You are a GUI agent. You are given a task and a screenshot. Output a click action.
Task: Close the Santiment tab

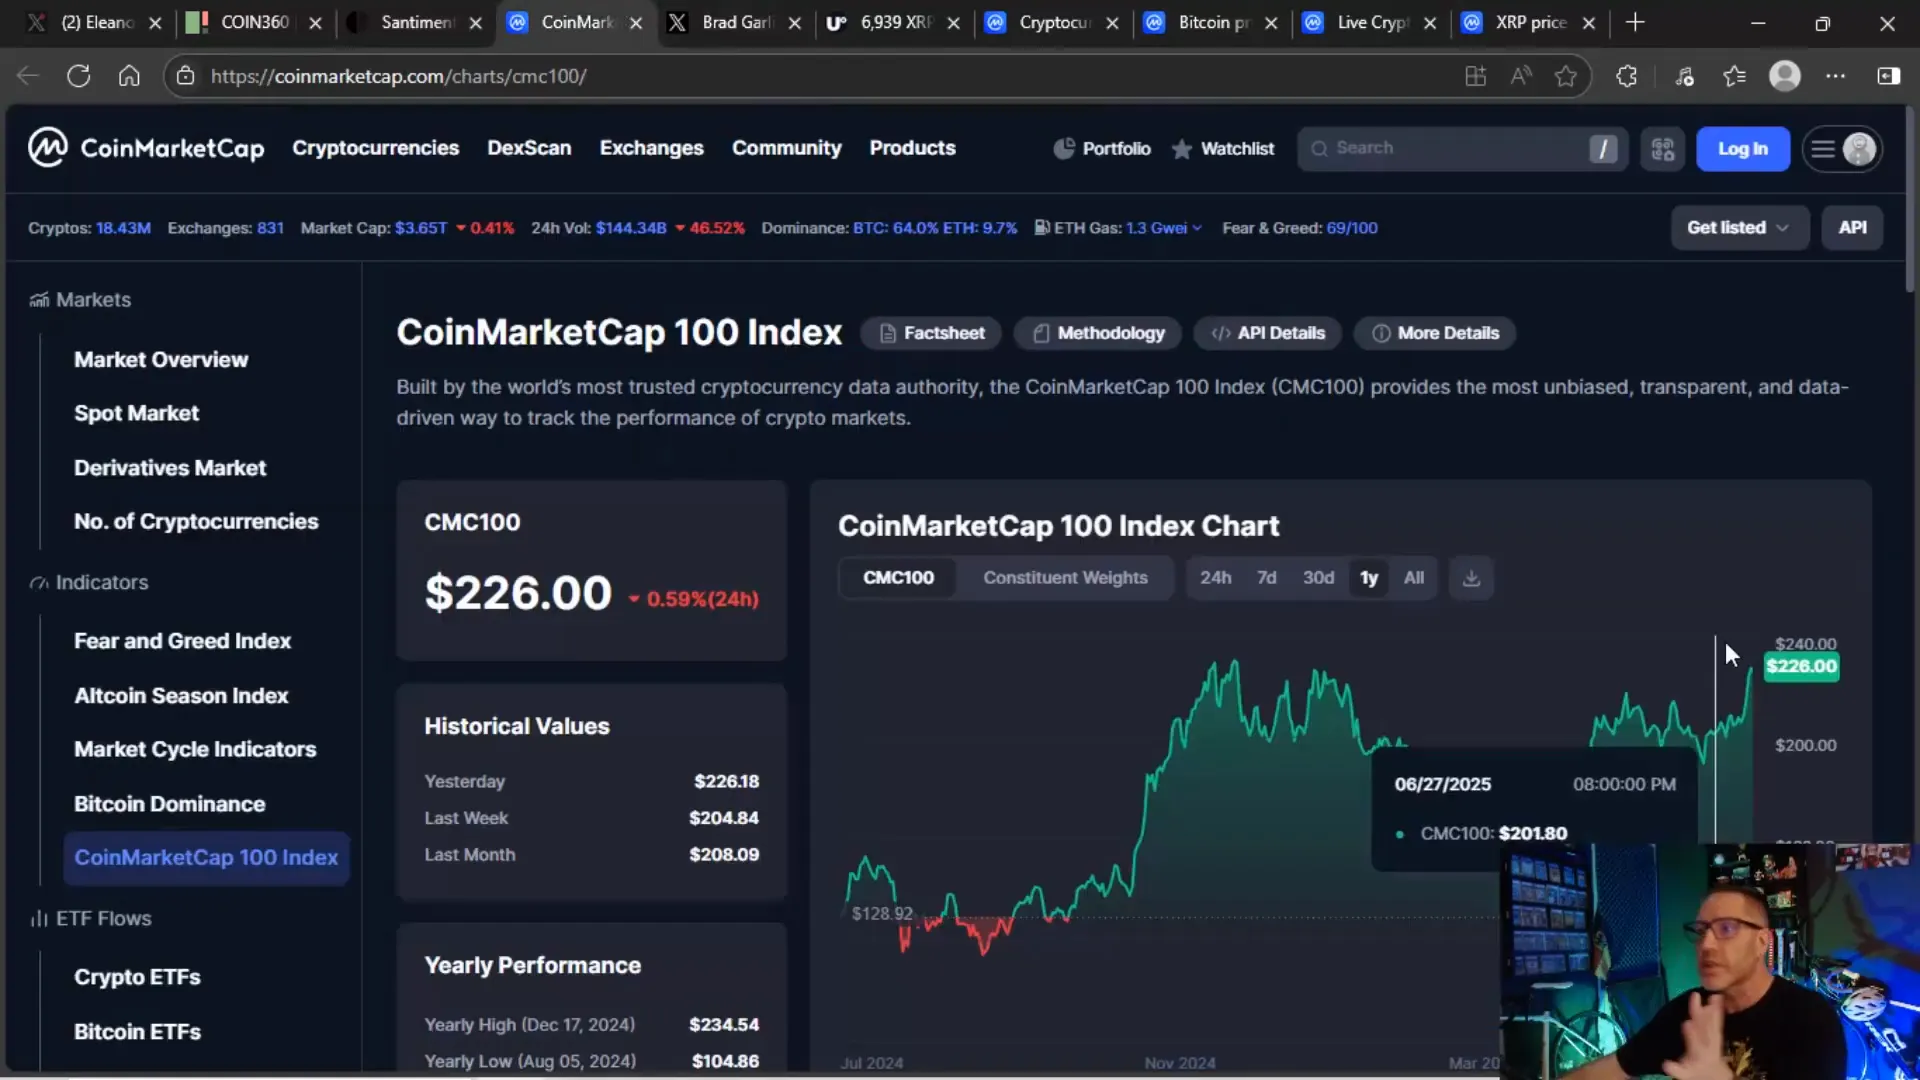(476, 23)
